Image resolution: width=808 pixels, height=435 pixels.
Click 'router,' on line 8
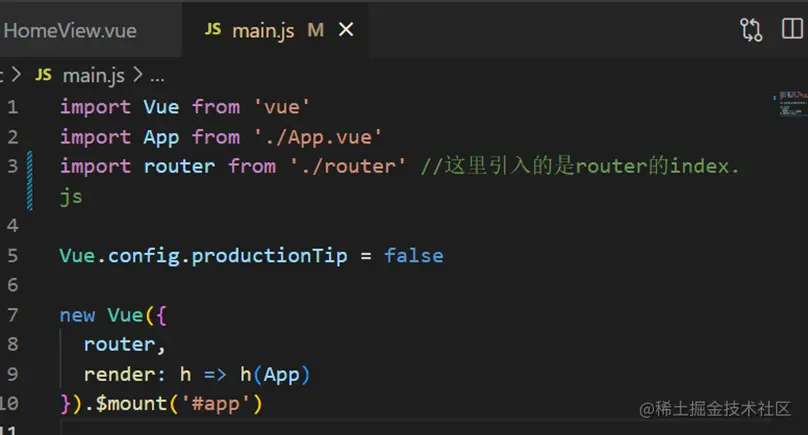pyautogui.click(x=125, y=345)
